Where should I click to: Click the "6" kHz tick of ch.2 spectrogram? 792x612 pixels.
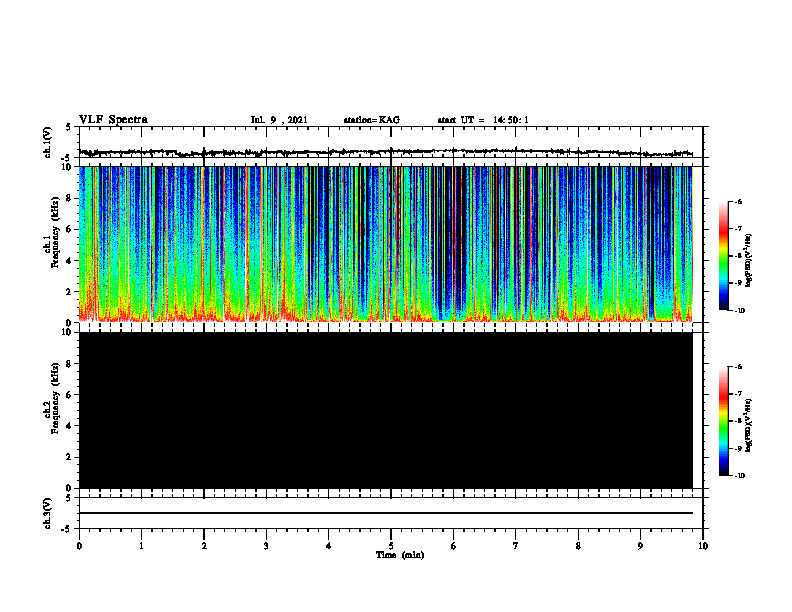(70, 395)
